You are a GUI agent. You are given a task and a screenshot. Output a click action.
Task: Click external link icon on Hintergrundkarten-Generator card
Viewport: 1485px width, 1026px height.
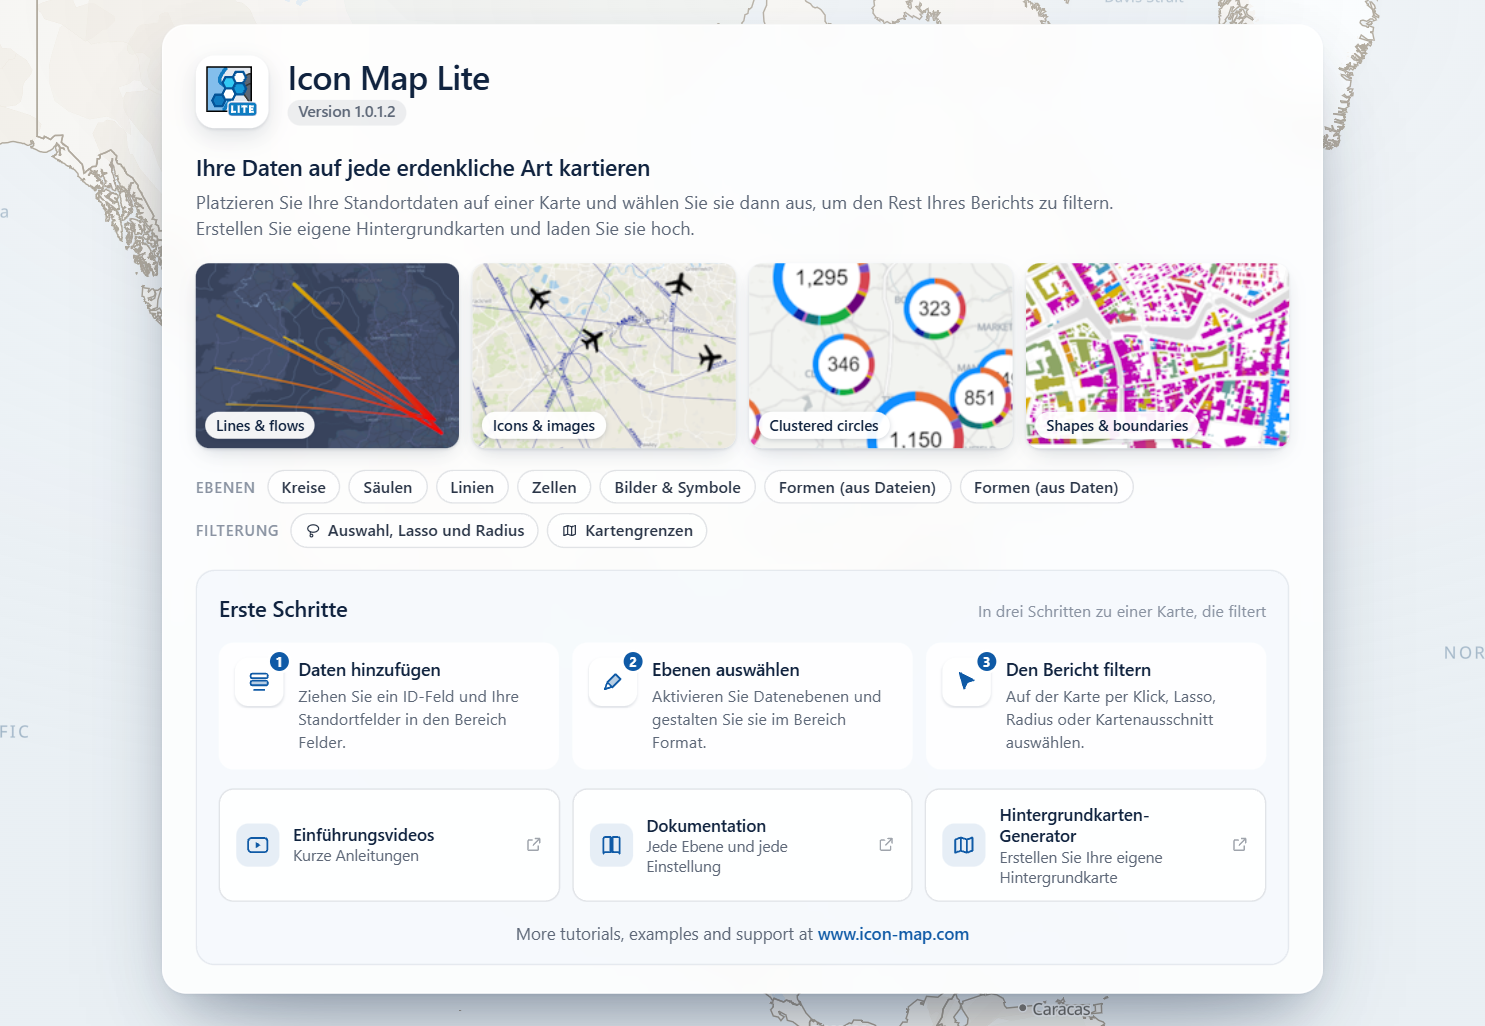(1240, 845)
